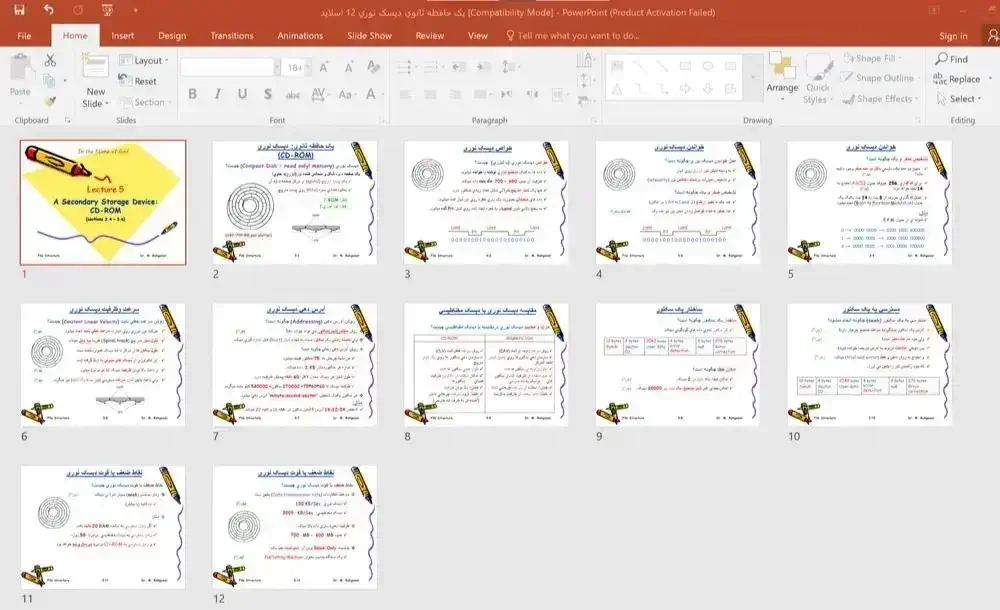Switch to the Transitions tab

231,36
